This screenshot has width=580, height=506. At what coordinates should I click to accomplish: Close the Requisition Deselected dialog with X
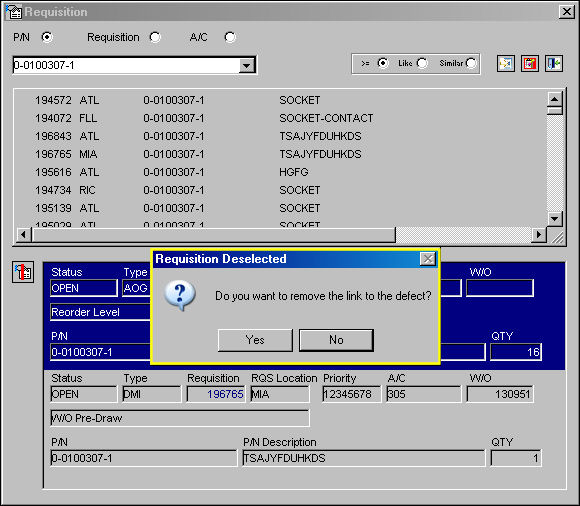428,259
